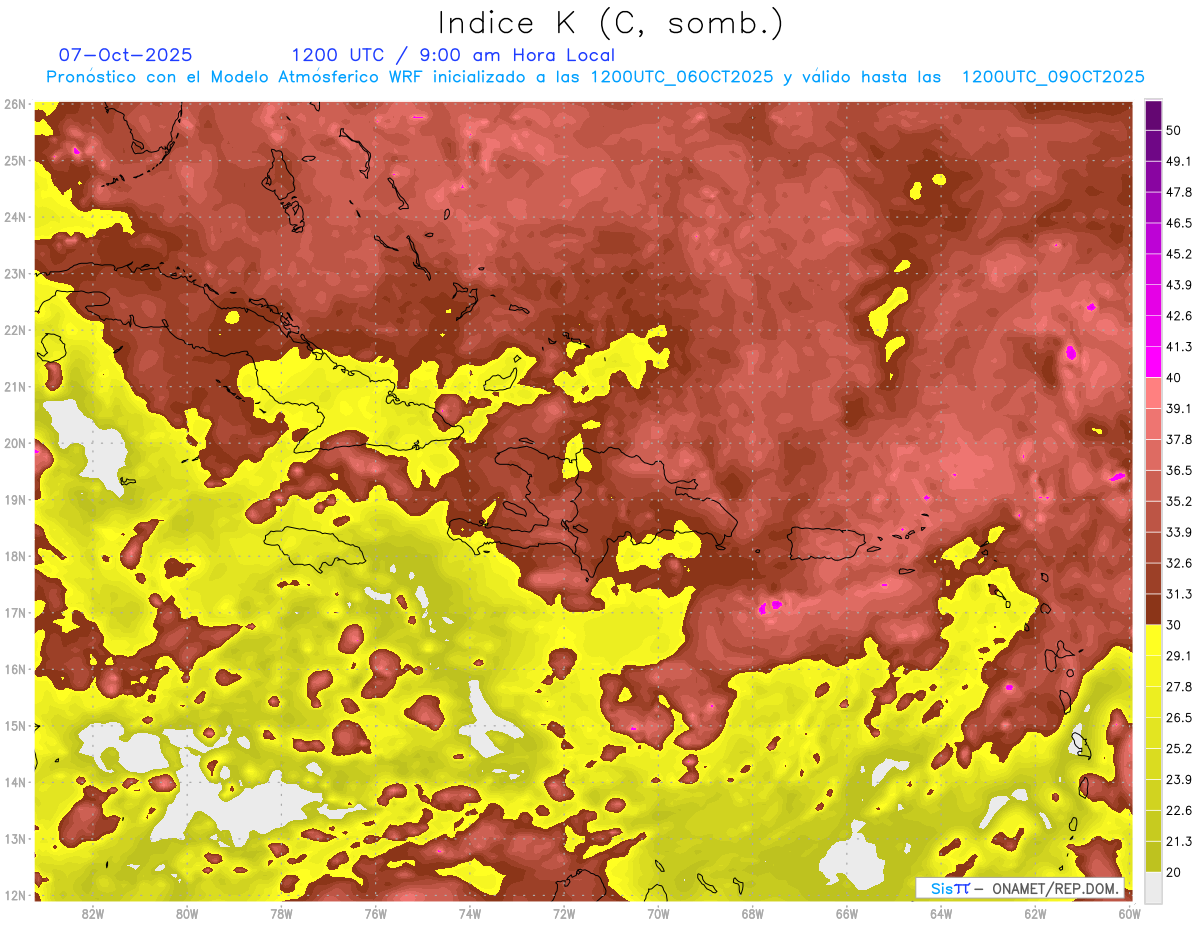Click the "62W" longitude label
The image size is (1200, 927).
(1035, 913)
